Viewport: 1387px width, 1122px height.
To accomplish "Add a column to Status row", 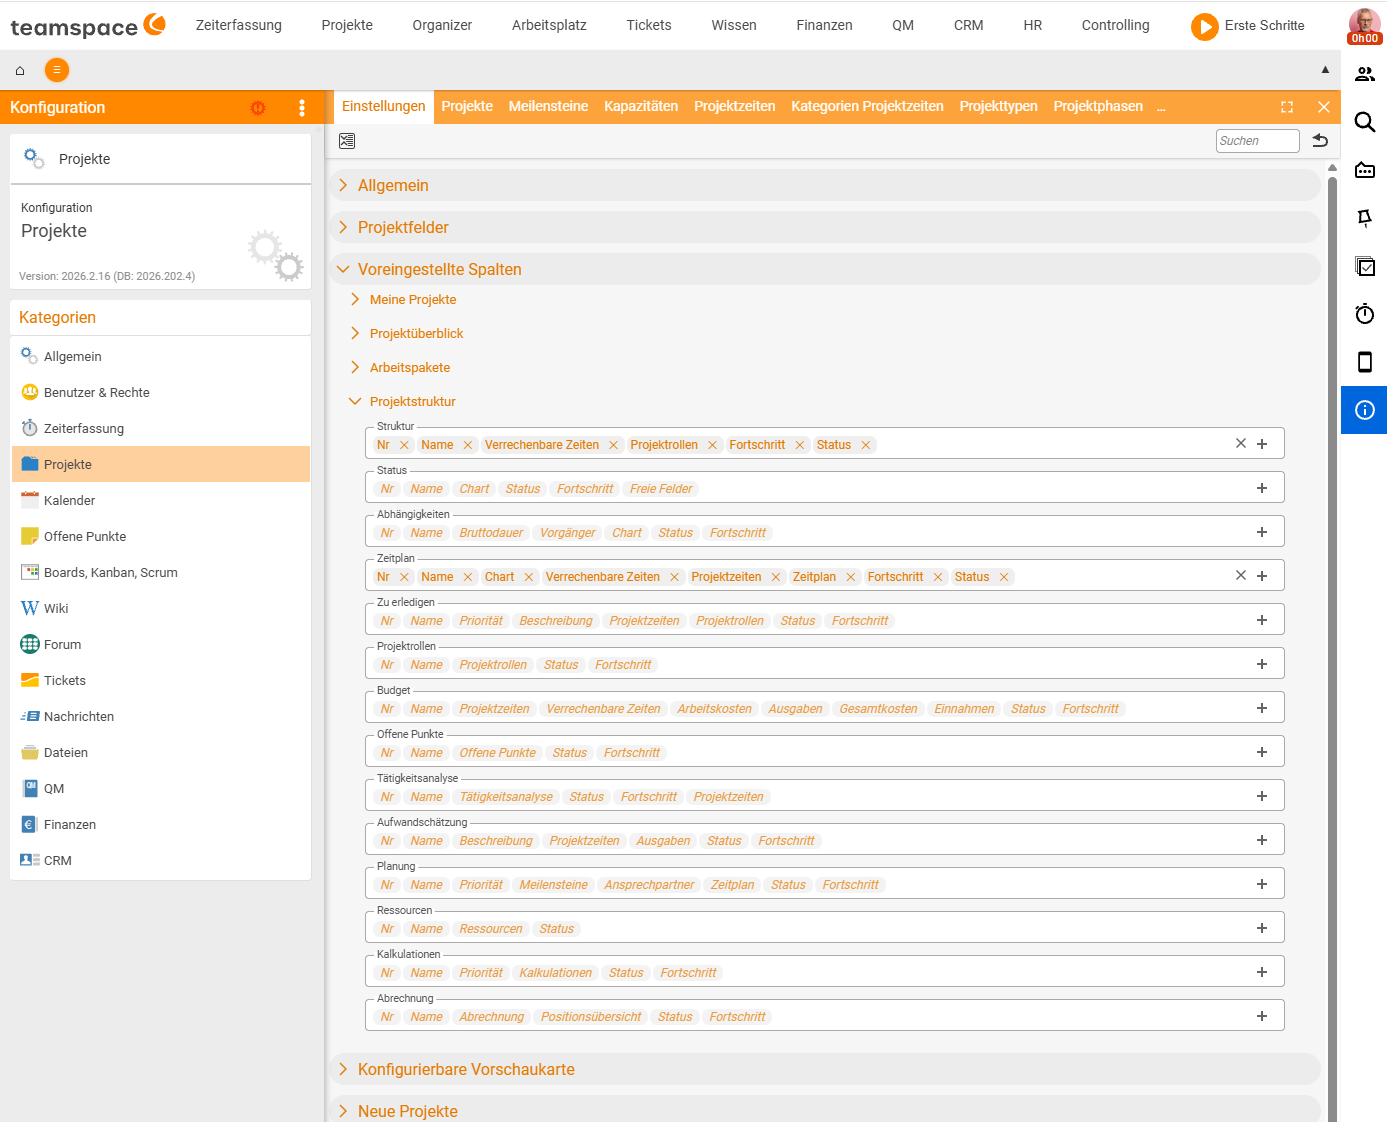I will (1262, 488).
